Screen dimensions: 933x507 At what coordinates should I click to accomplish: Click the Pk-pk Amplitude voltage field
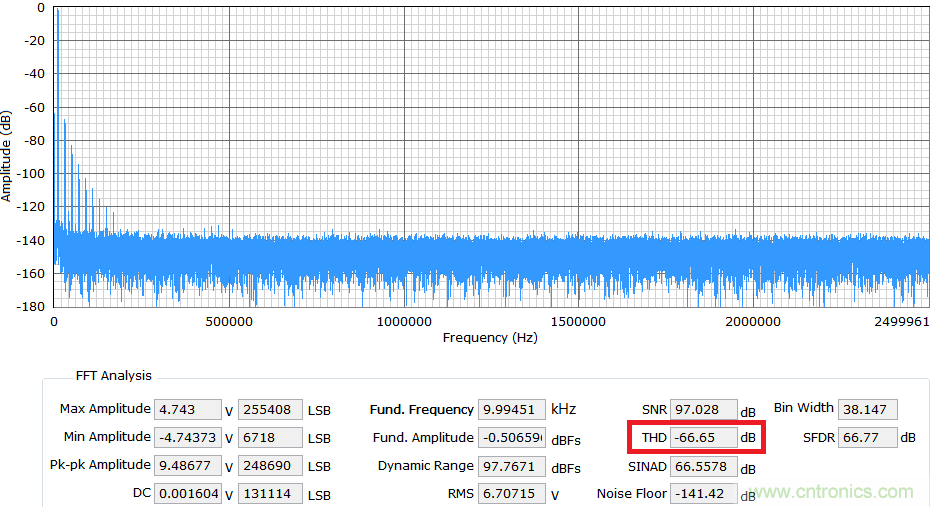coord(188,465)
